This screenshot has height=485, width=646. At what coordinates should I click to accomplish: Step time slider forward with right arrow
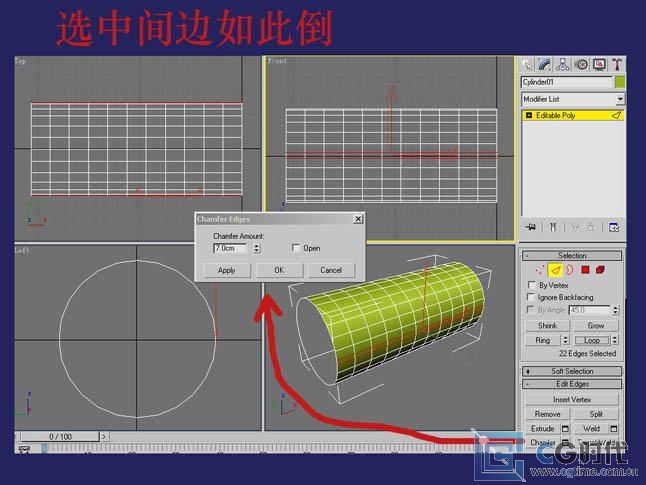click(104, 436)
